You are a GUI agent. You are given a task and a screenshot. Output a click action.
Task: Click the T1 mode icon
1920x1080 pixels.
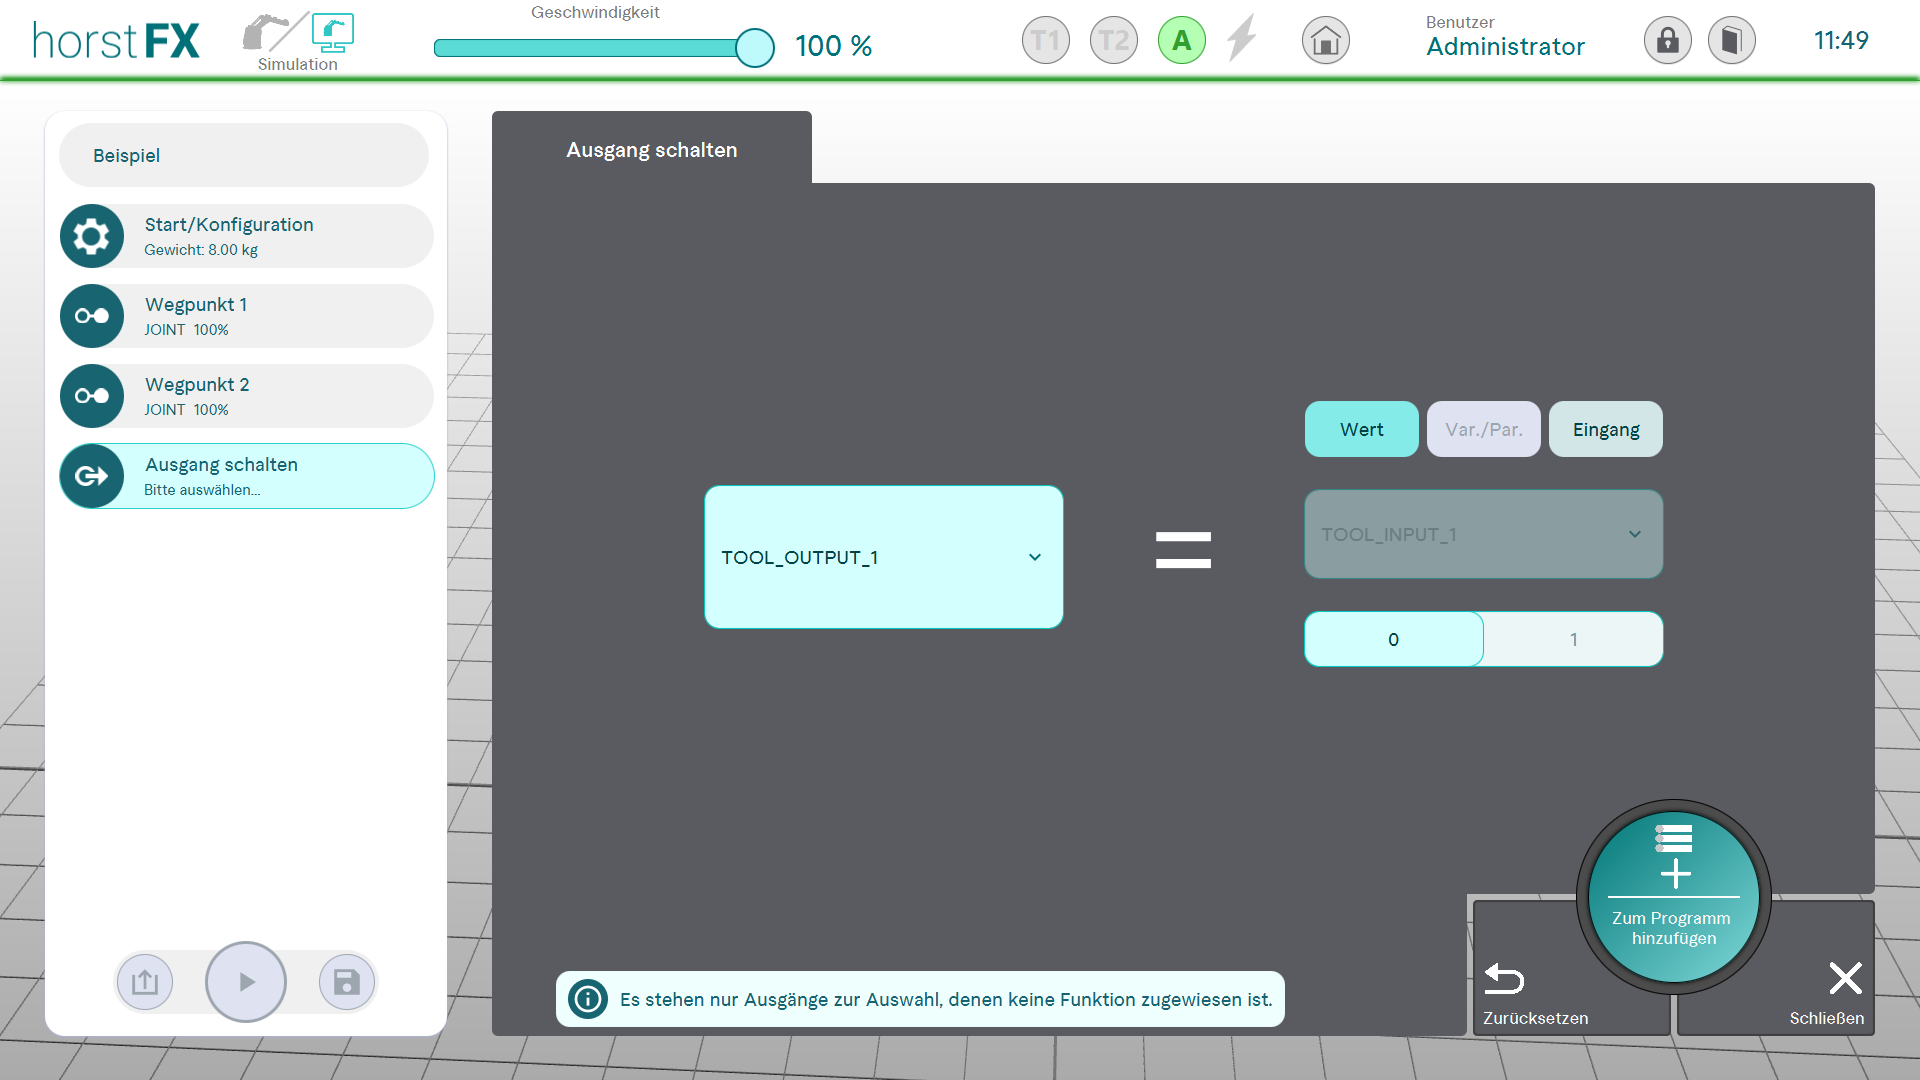click(1045, 41)
